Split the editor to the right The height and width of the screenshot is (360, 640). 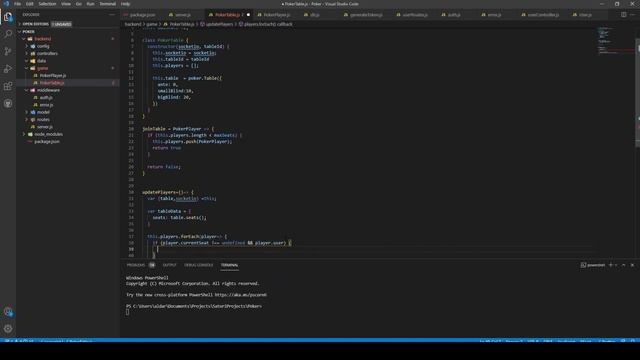[624, 15]
